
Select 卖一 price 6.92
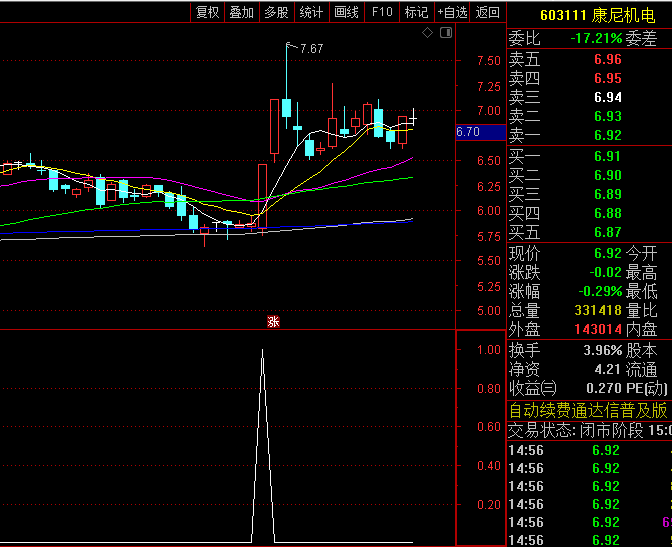point(608,135)
